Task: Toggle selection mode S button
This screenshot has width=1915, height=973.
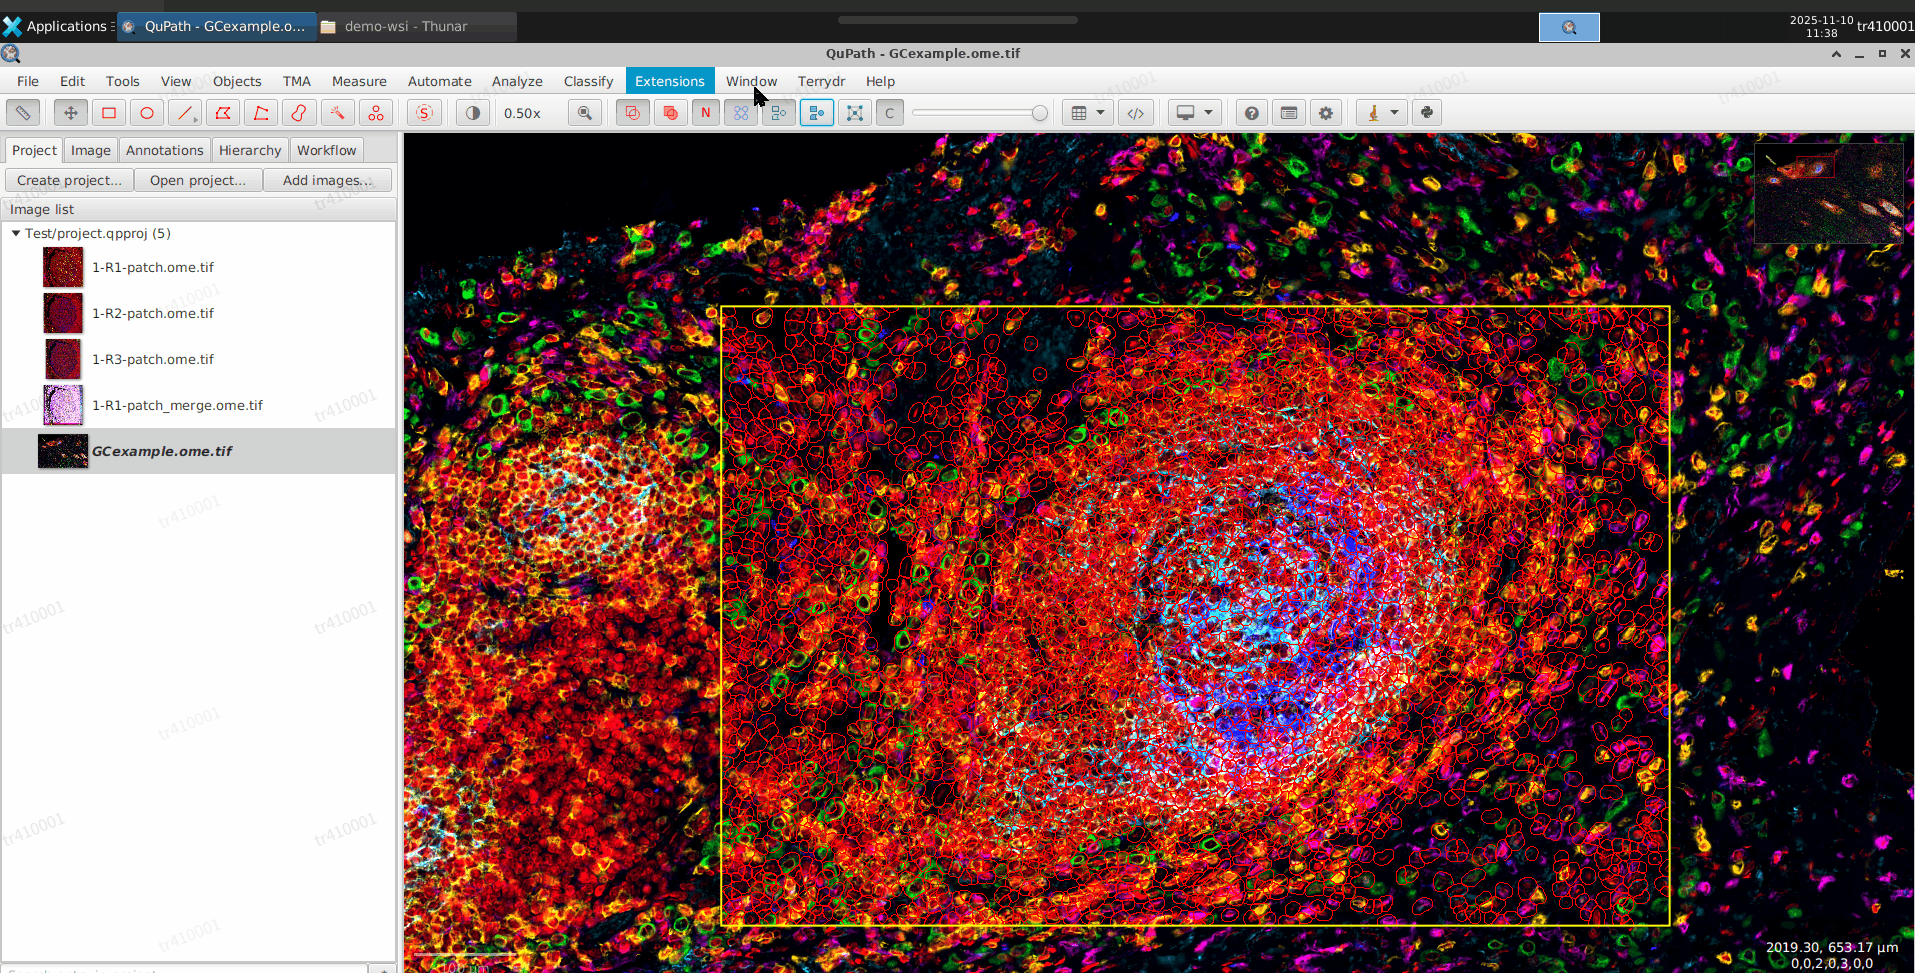Action: point(425,113)
